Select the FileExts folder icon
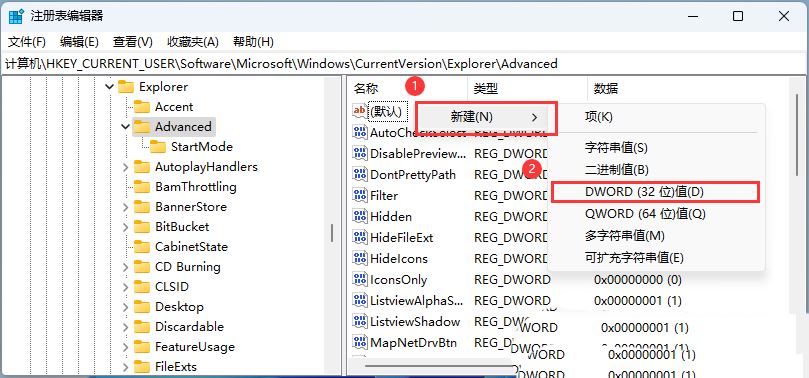The width and height of the screenshot is (809, 378). (x=141, y=367)
